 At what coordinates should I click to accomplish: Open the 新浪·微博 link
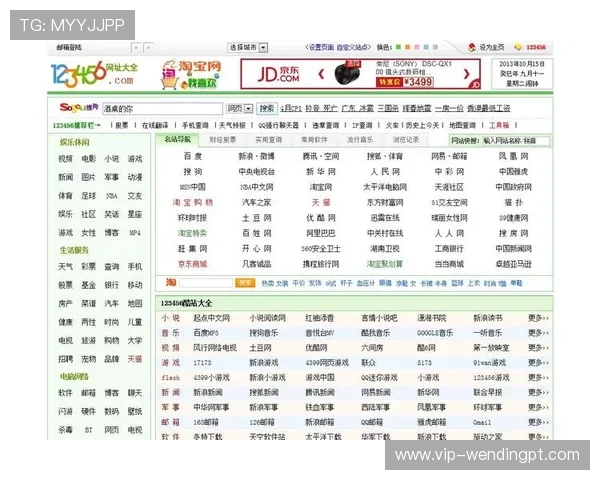click(256, 156)
